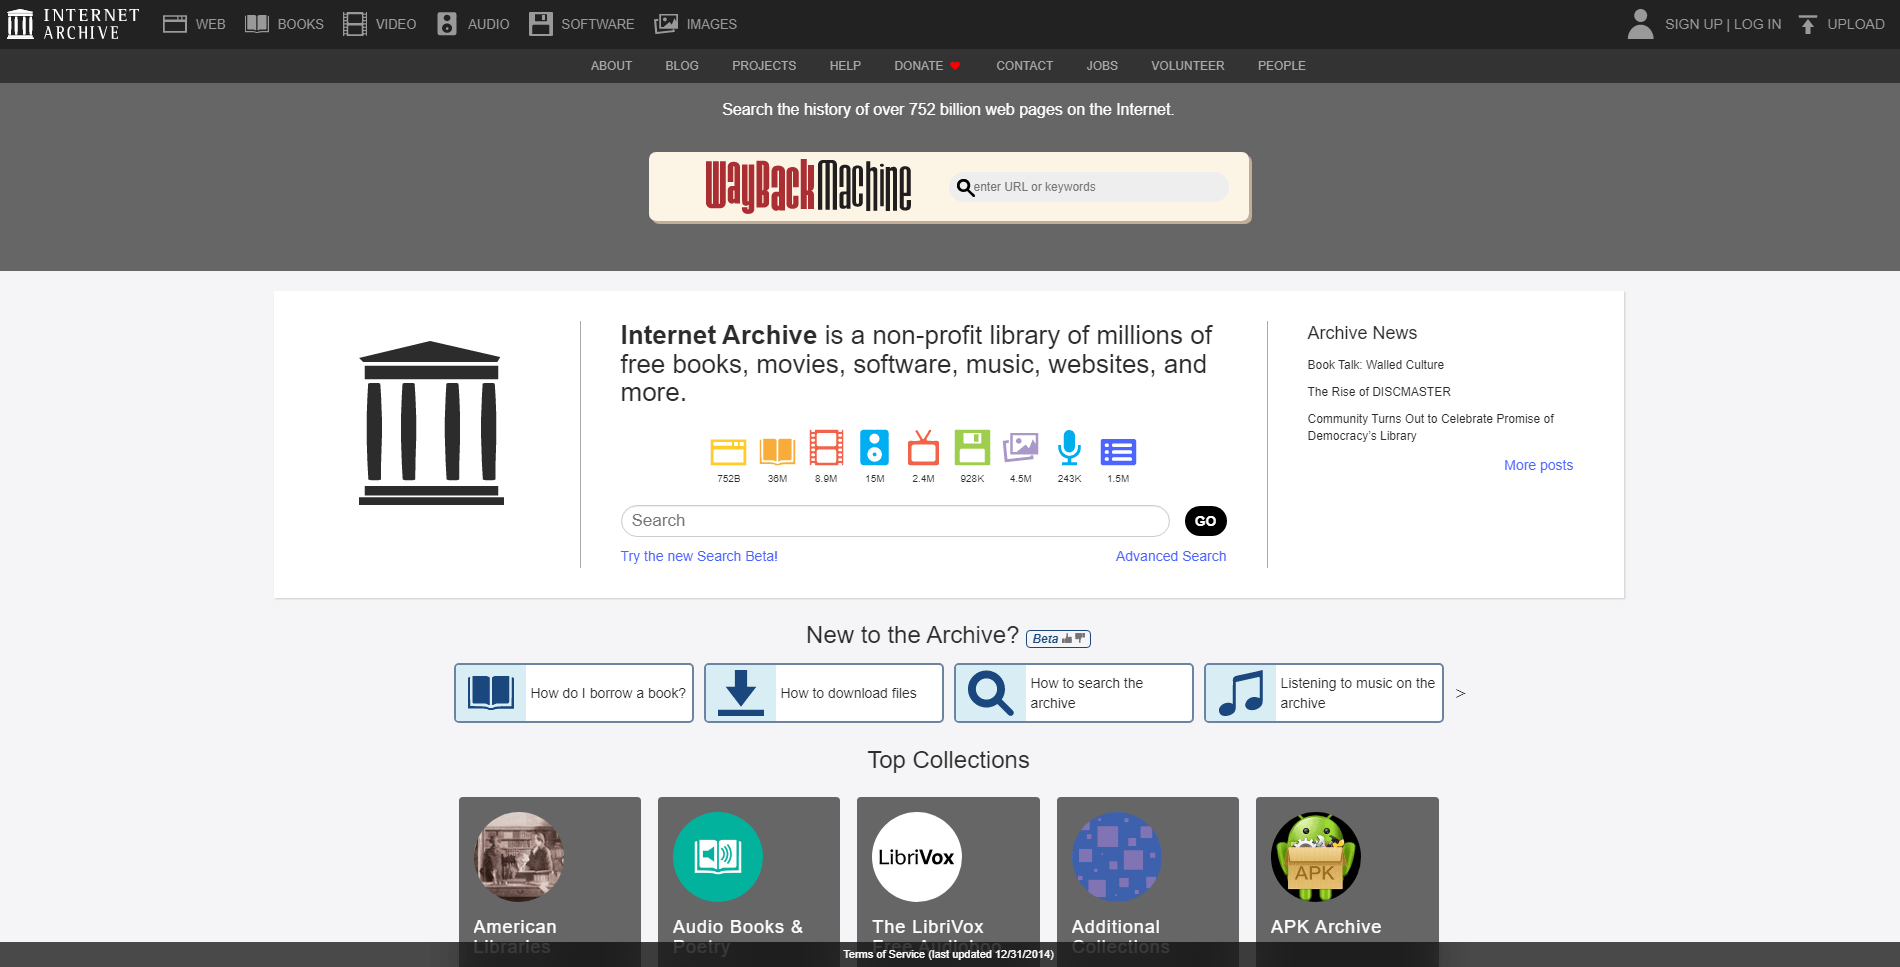Open the Books icon in the top bar

tap(257, 24)
